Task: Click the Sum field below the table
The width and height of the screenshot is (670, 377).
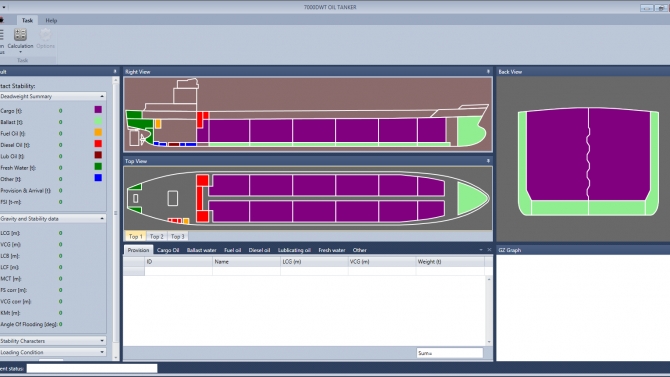Action: (450, 353)
